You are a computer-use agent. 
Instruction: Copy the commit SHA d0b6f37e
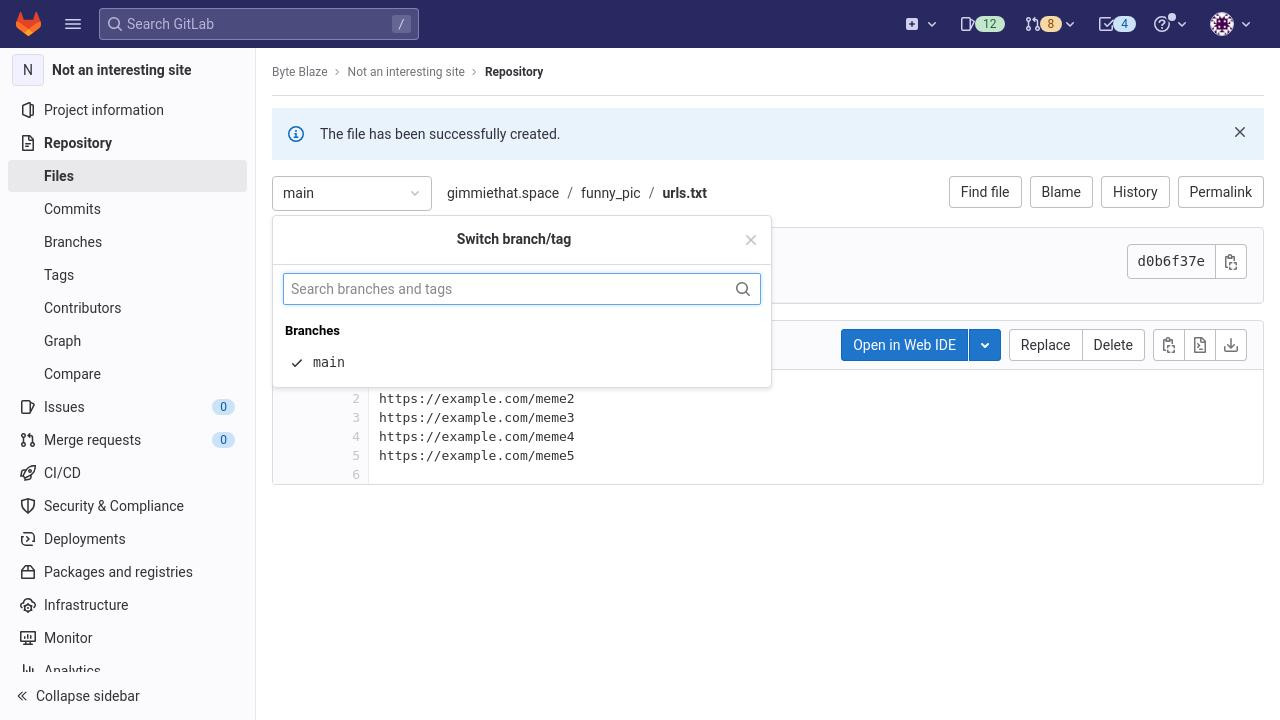click(x=1231, y=262)
